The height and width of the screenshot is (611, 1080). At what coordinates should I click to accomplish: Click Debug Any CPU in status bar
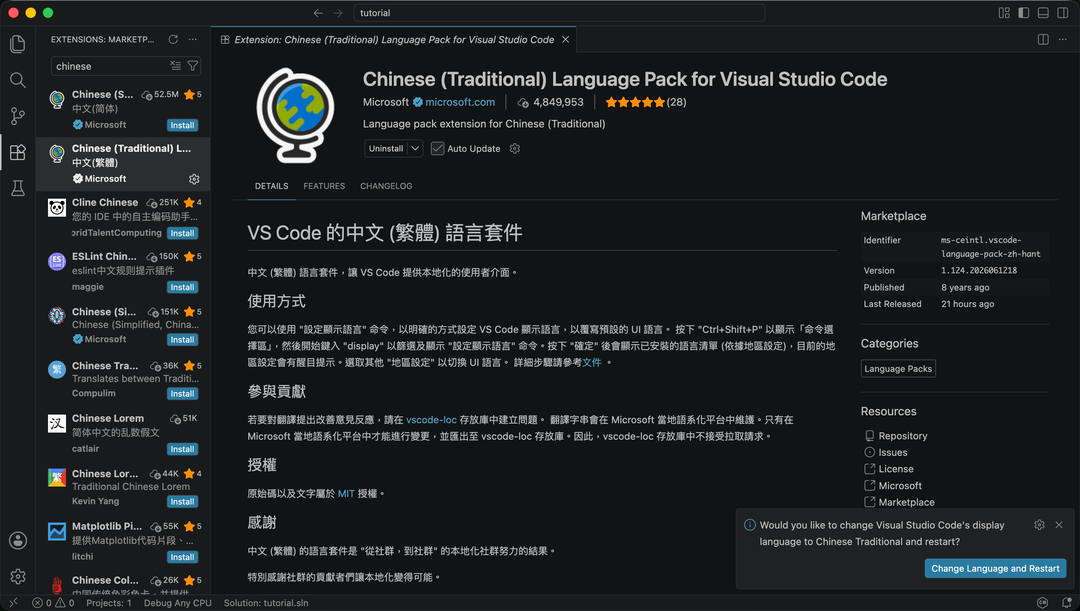point(178,603)
